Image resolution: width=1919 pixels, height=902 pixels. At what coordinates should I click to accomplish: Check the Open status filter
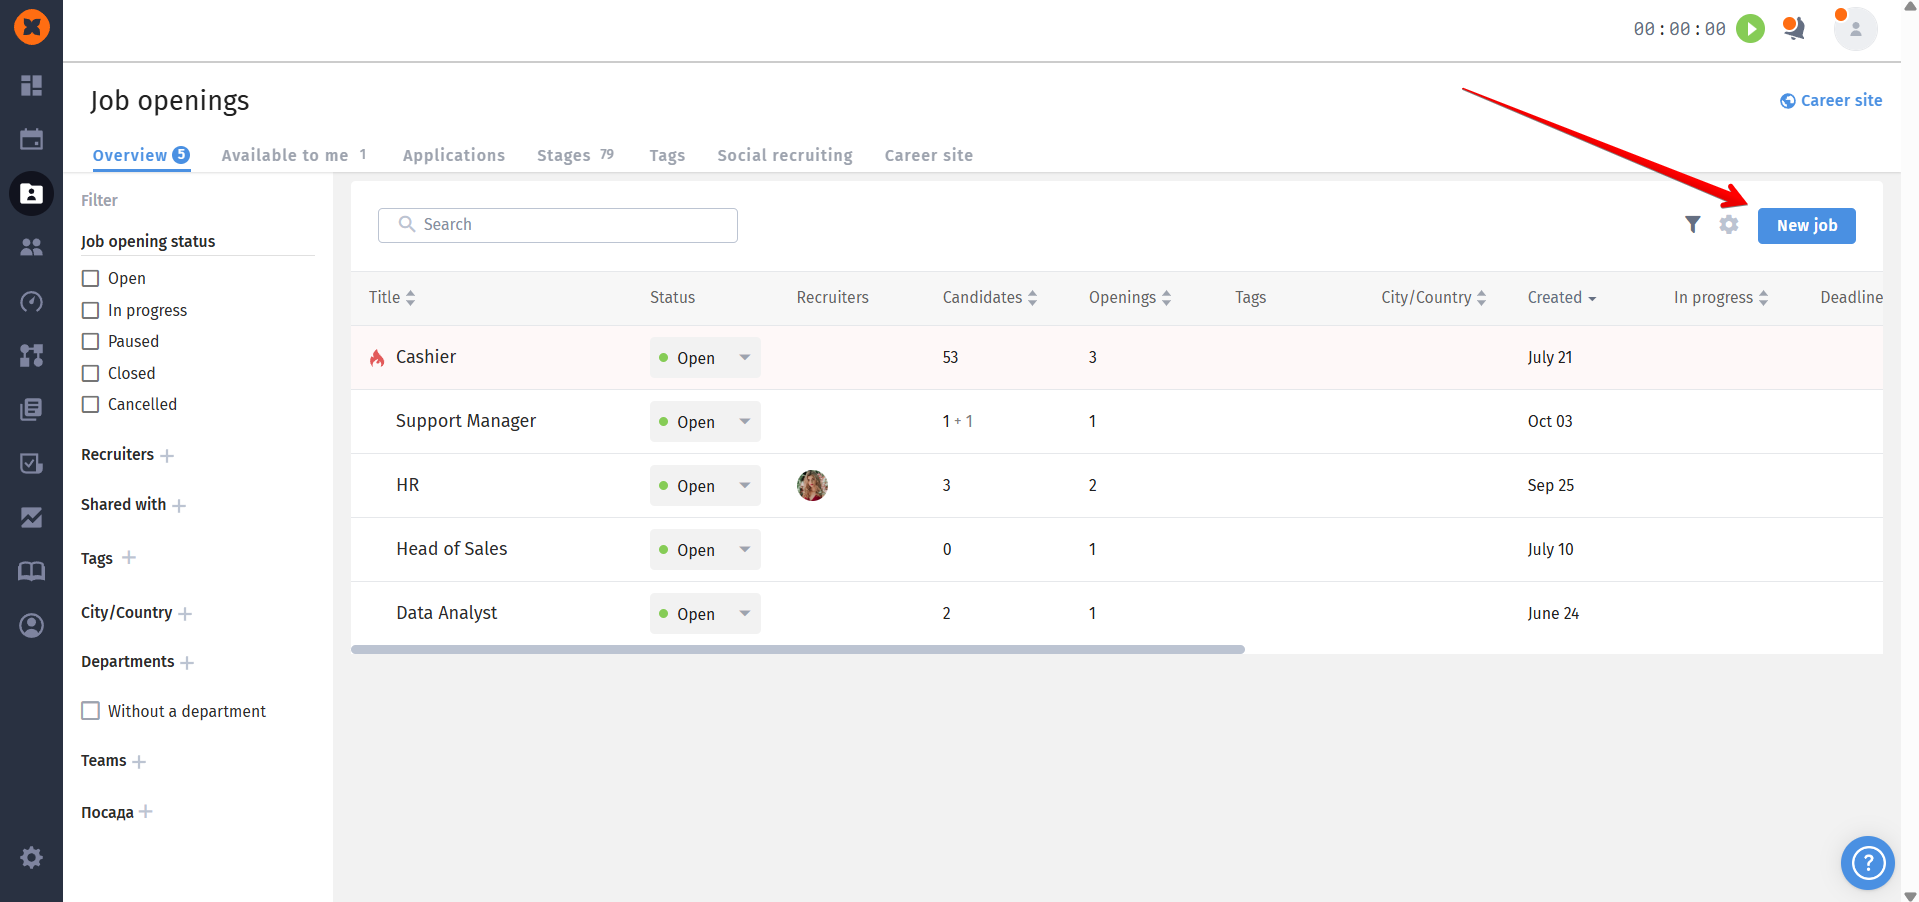pyautogui.click(x=91, y=278)
